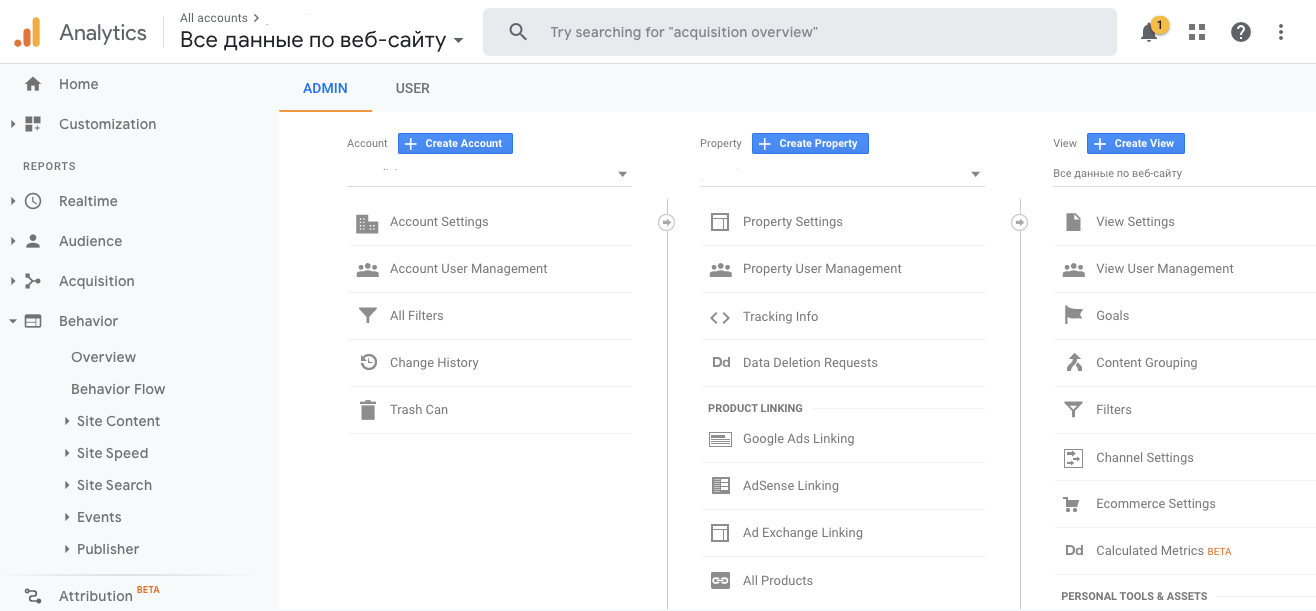Click the Attribution path icon

[x=33, y=596]
